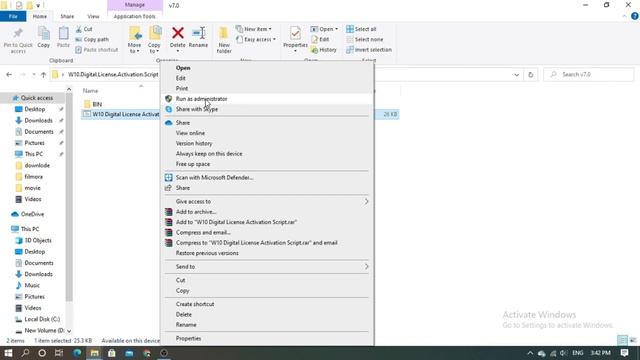Open Local Disk (C:) in sidebar
Viewport: 640px width, 360px height.
point(42,319)
